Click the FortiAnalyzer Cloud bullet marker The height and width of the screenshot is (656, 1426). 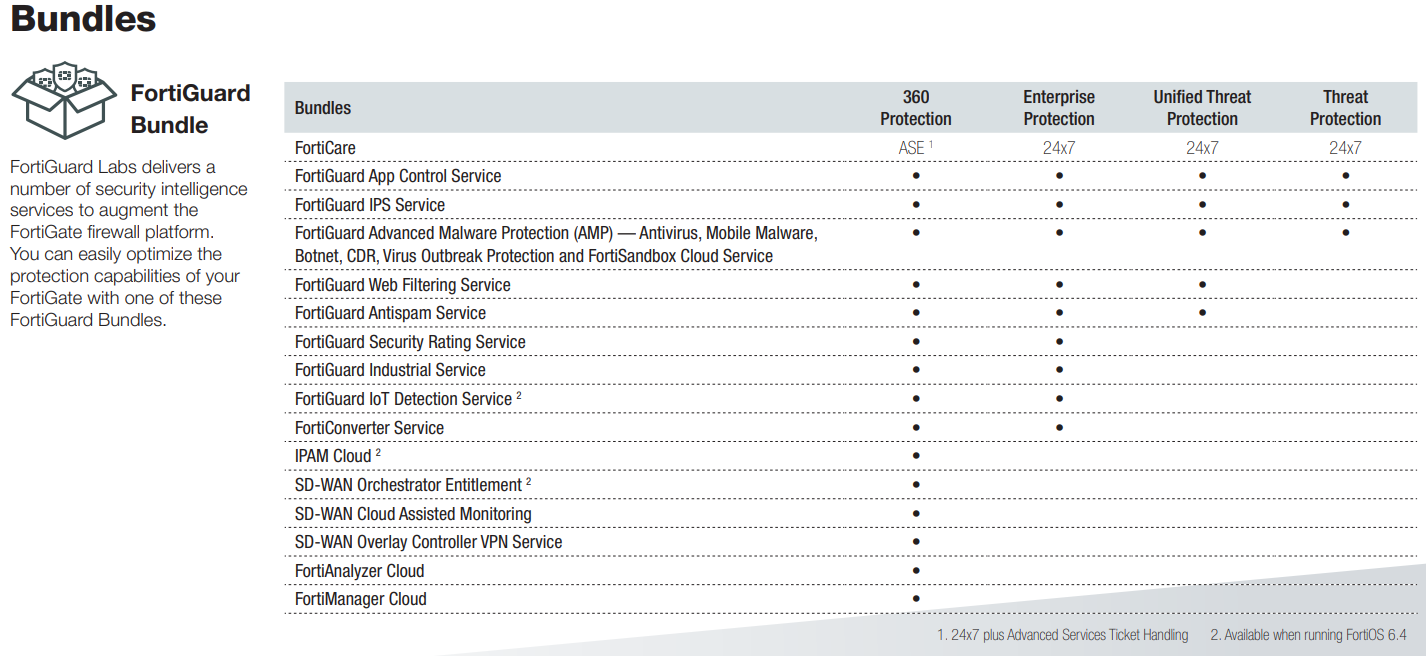(x=916, y=571)
